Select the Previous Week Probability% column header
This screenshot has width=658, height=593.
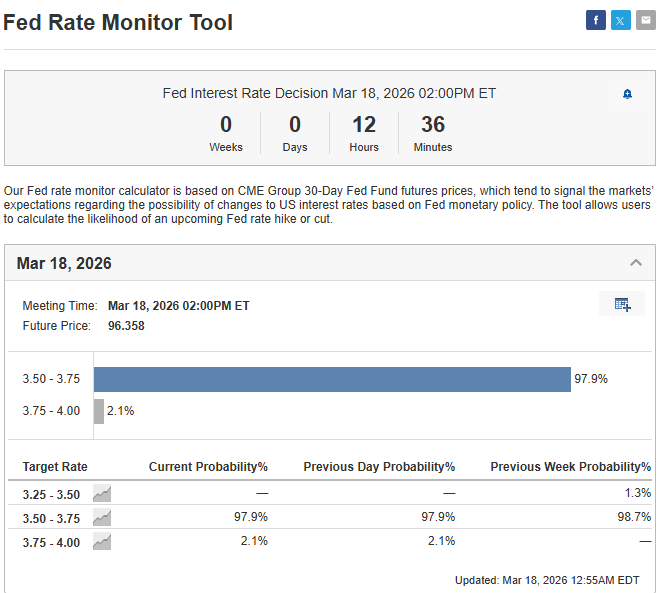coord(570,467)
